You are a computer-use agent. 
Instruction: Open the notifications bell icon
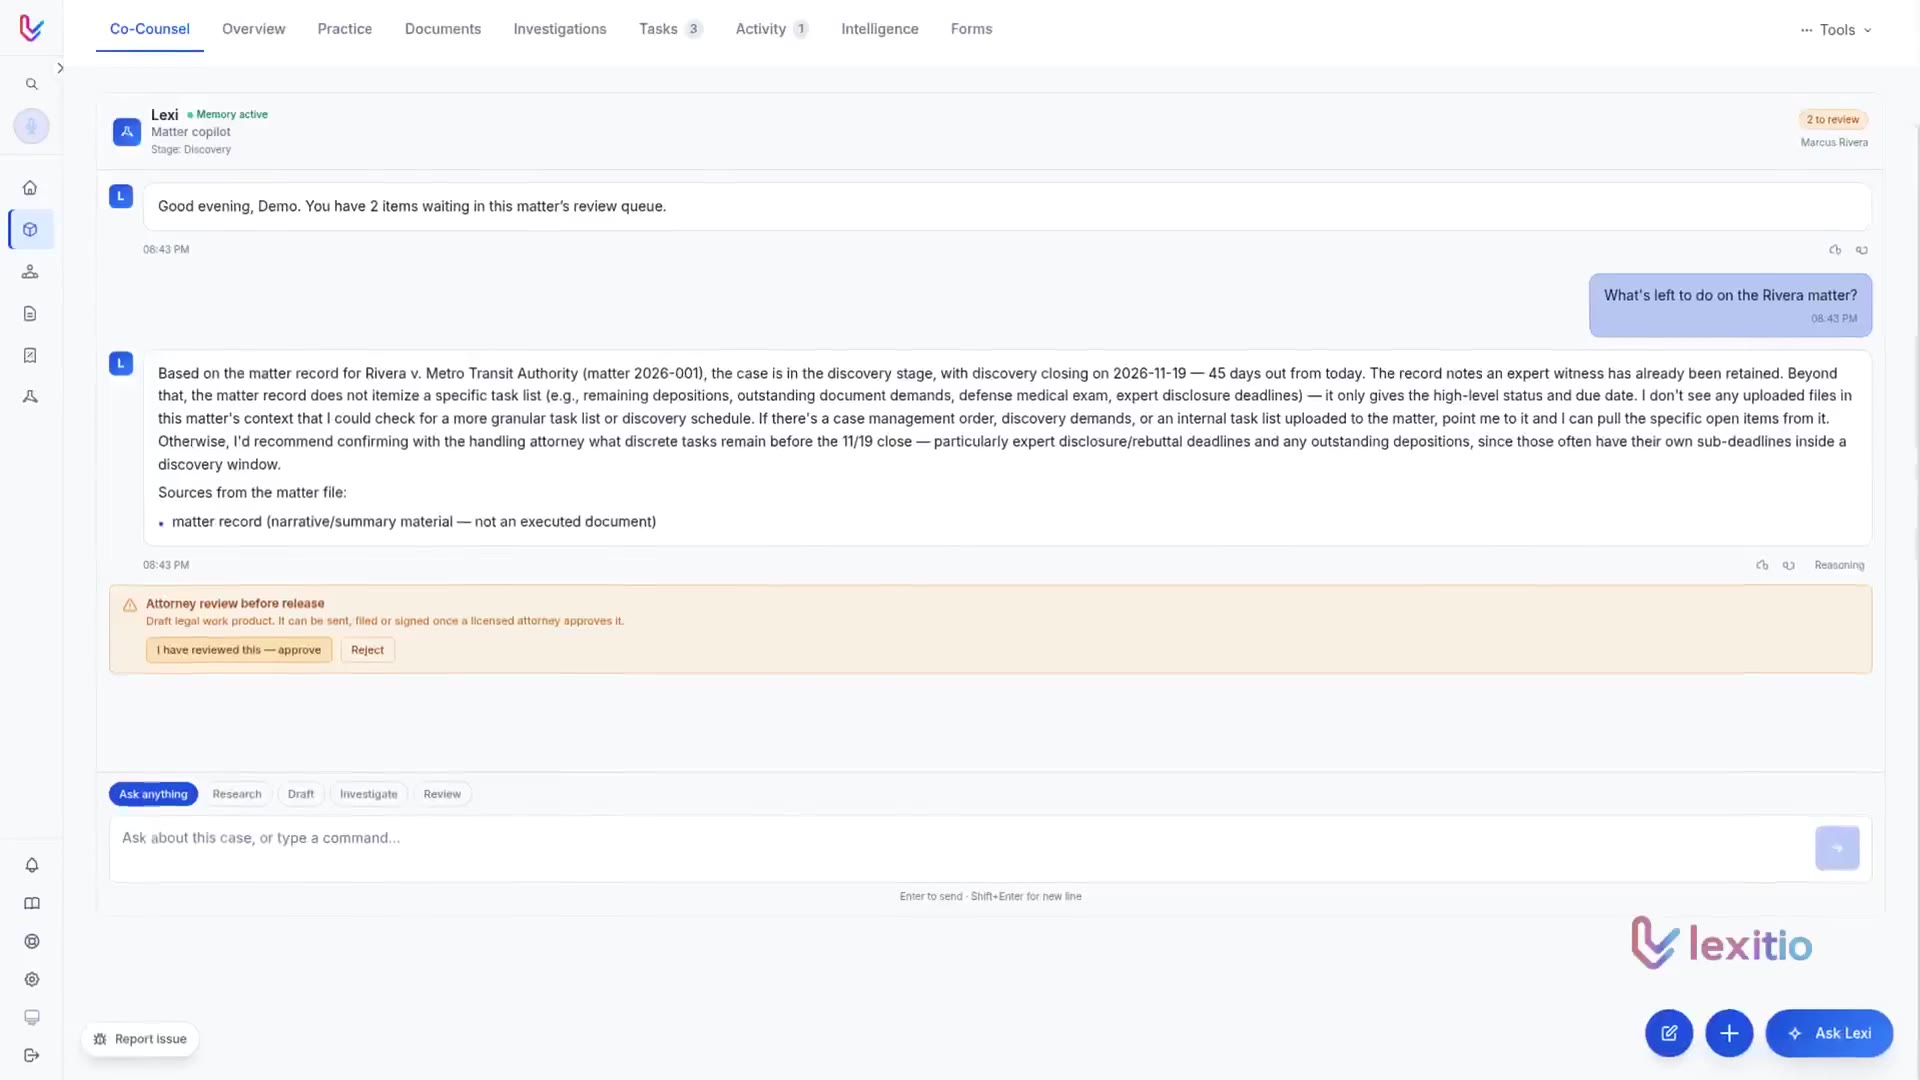point(32,865)
